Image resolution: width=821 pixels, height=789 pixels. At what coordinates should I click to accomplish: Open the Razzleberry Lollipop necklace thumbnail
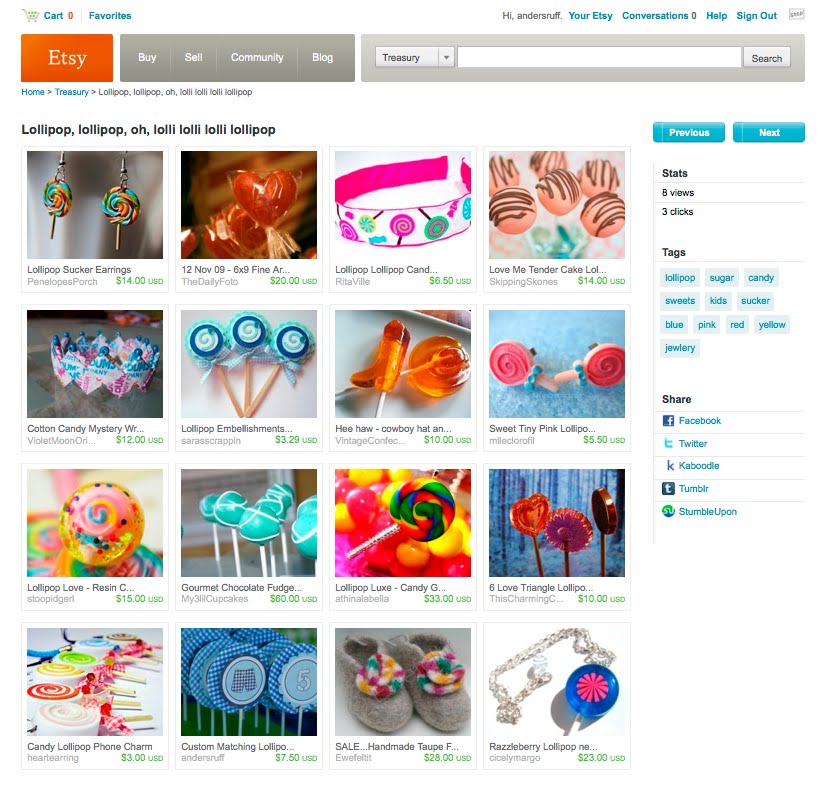pyautogui.click(x=557, y=682)
